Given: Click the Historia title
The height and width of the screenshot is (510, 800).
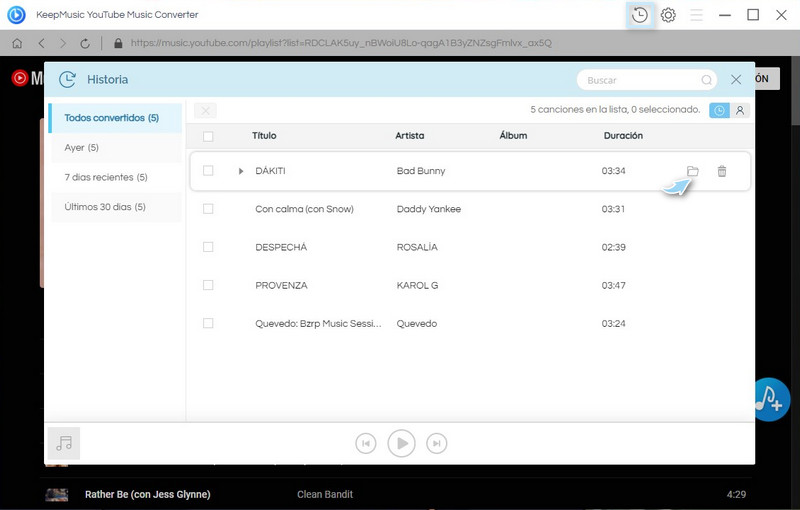Looking at the screenshot, I should pos(108,80).
